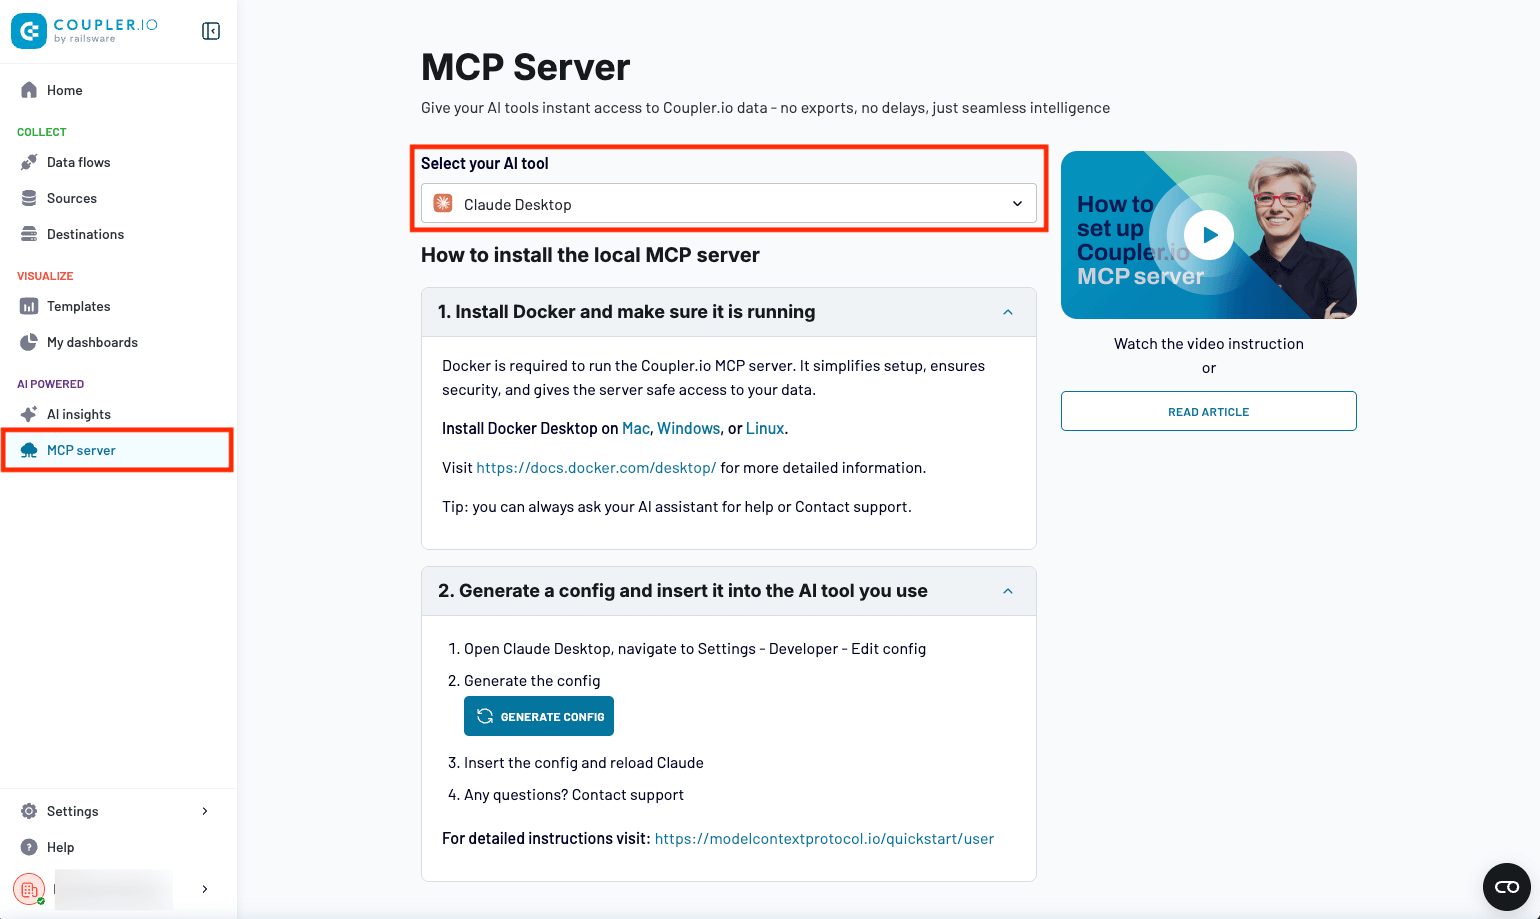Click the My dashboards pie icon
The image size is (1540, 919).
29,342
